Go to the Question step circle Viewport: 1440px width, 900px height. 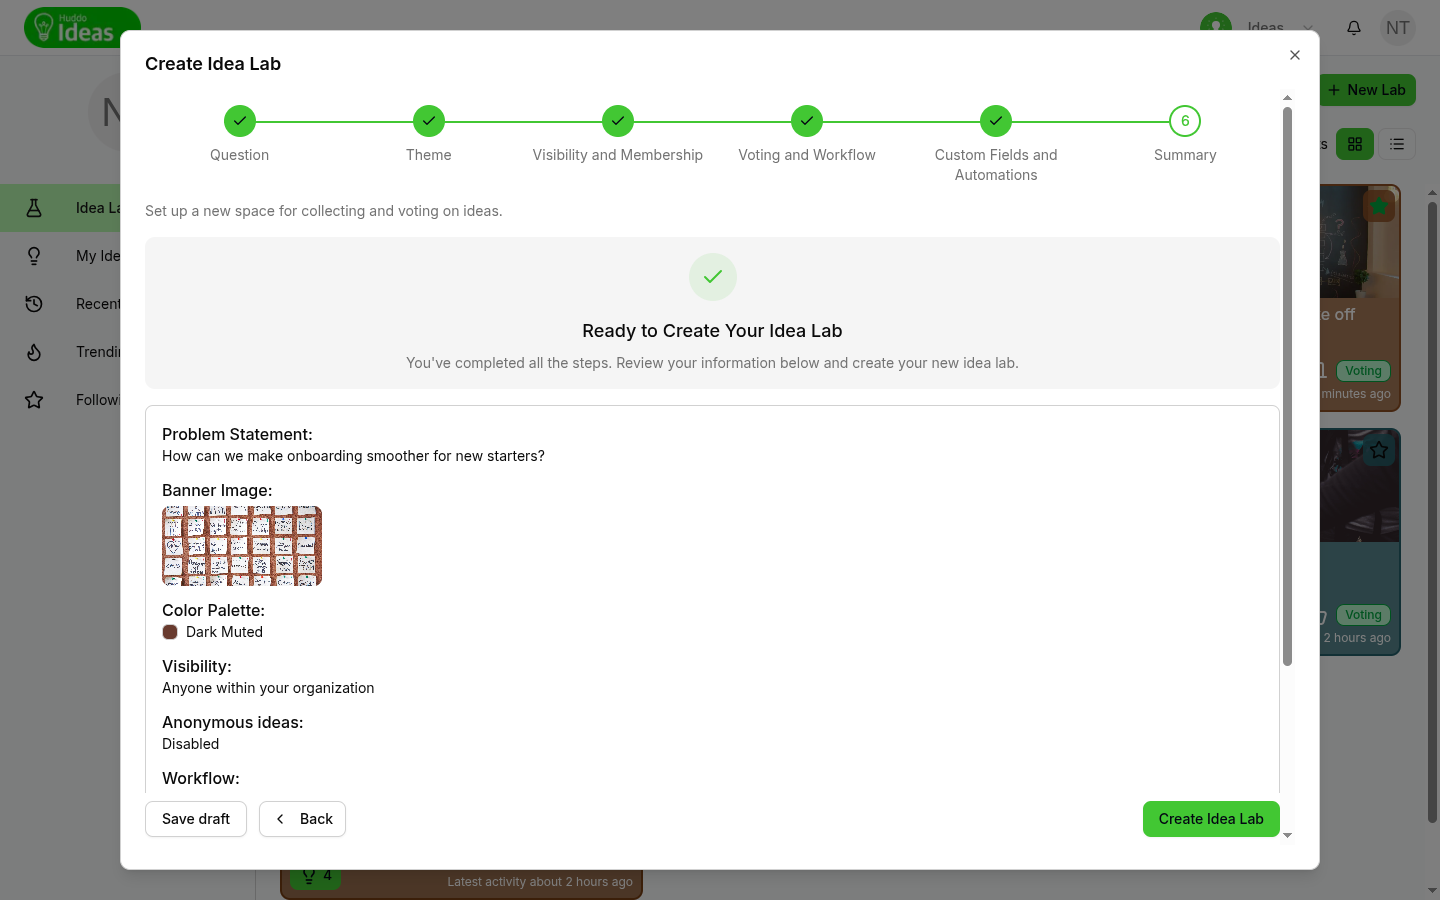pyautogui.click(x=240, y=121)
